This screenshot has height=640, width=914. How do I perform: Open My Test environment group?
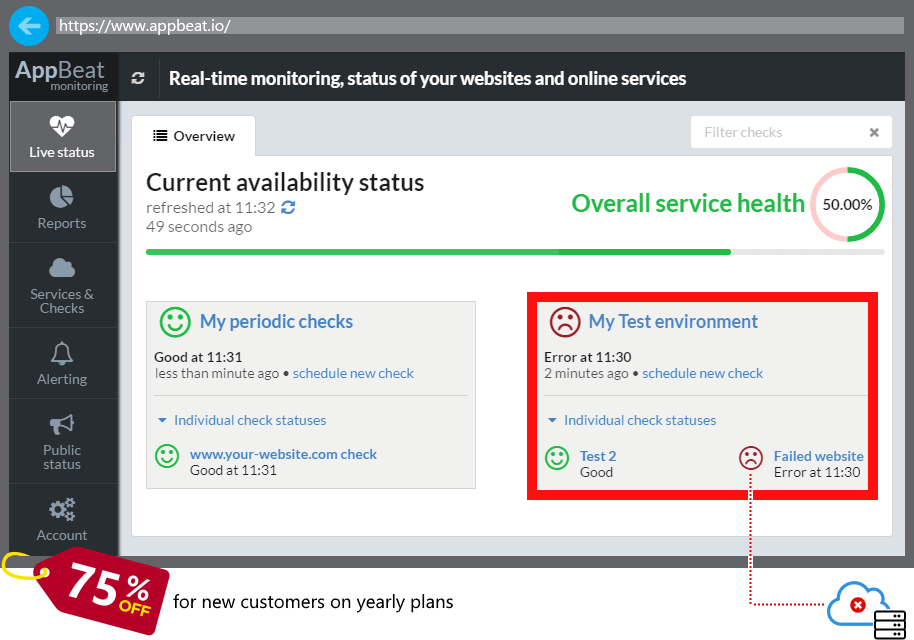point(673,322)
